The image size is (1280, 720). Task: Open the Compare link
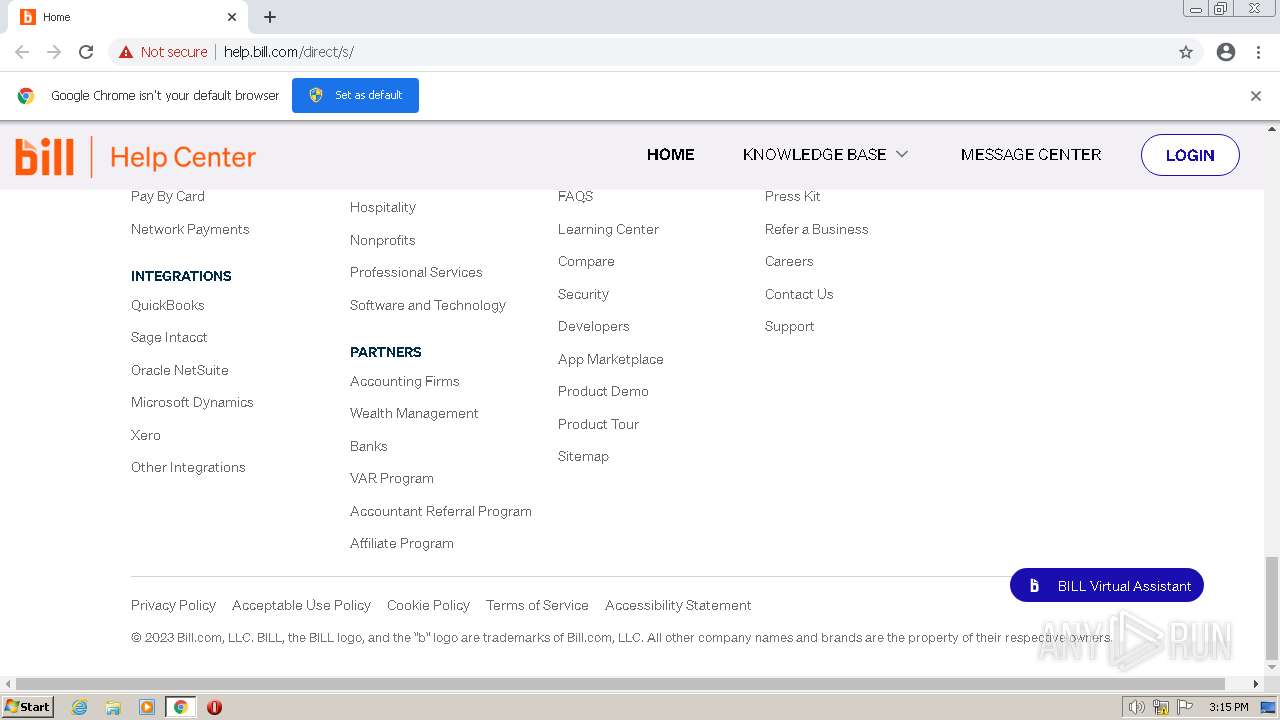(x=586, y=261)
